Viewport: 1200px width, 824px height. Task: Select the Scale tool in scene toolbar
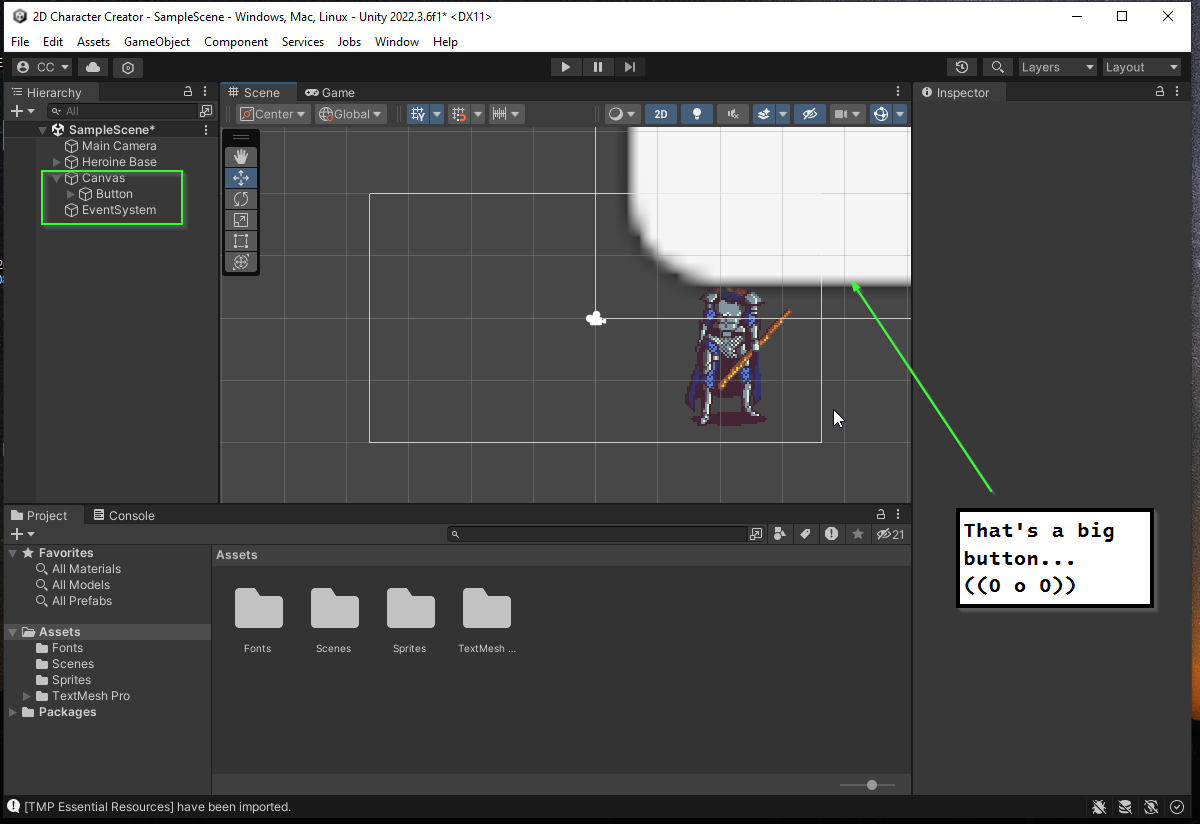click(240, 220)
